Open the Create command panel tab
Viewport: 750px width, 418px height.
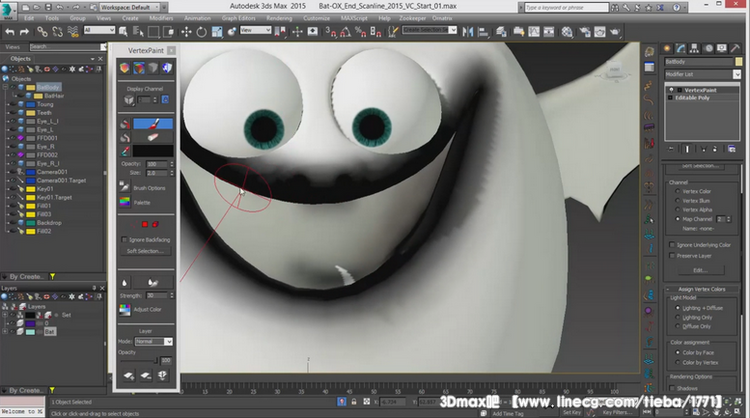667,48
